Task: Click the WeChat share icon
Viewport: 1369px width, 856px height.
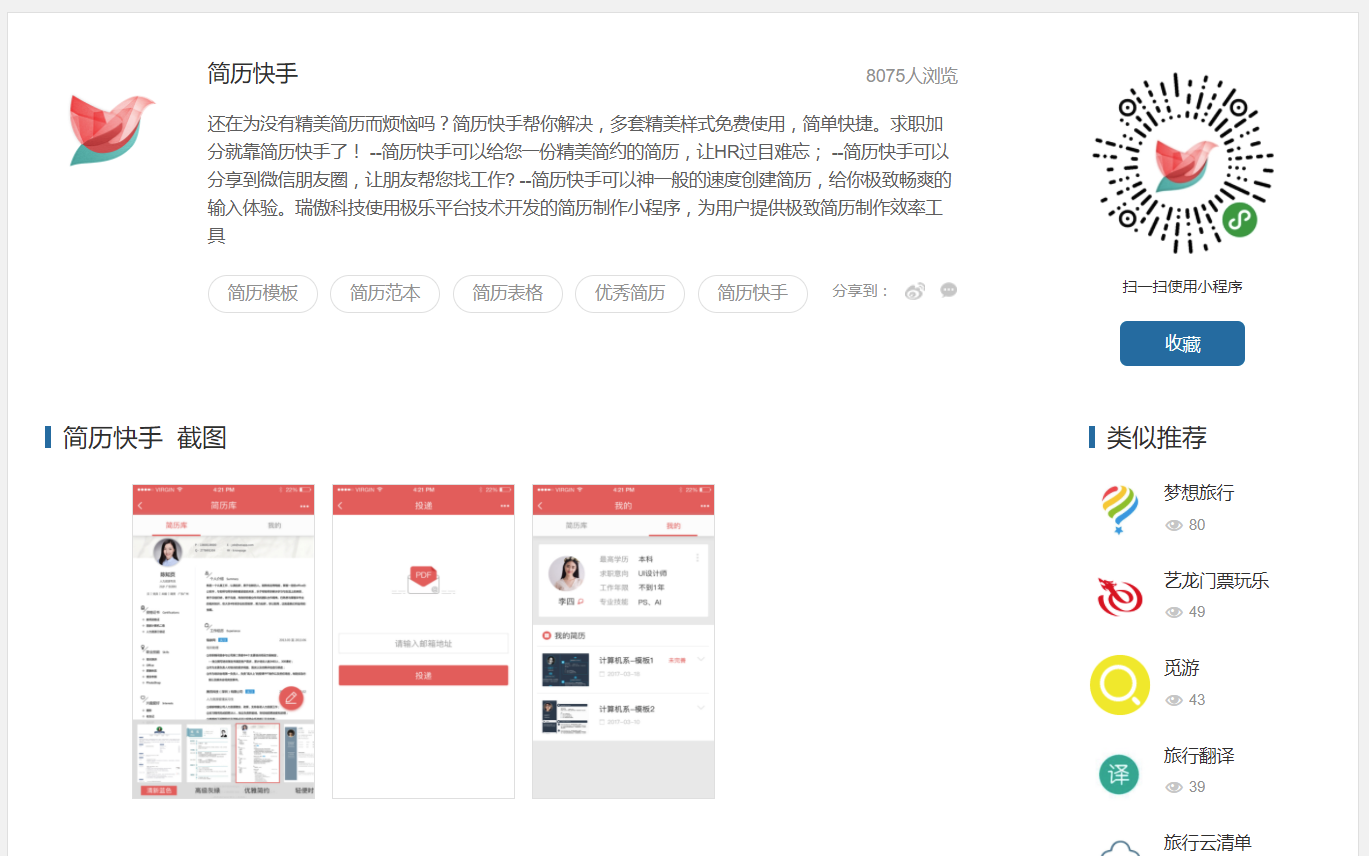Action: tap(949, 291)
